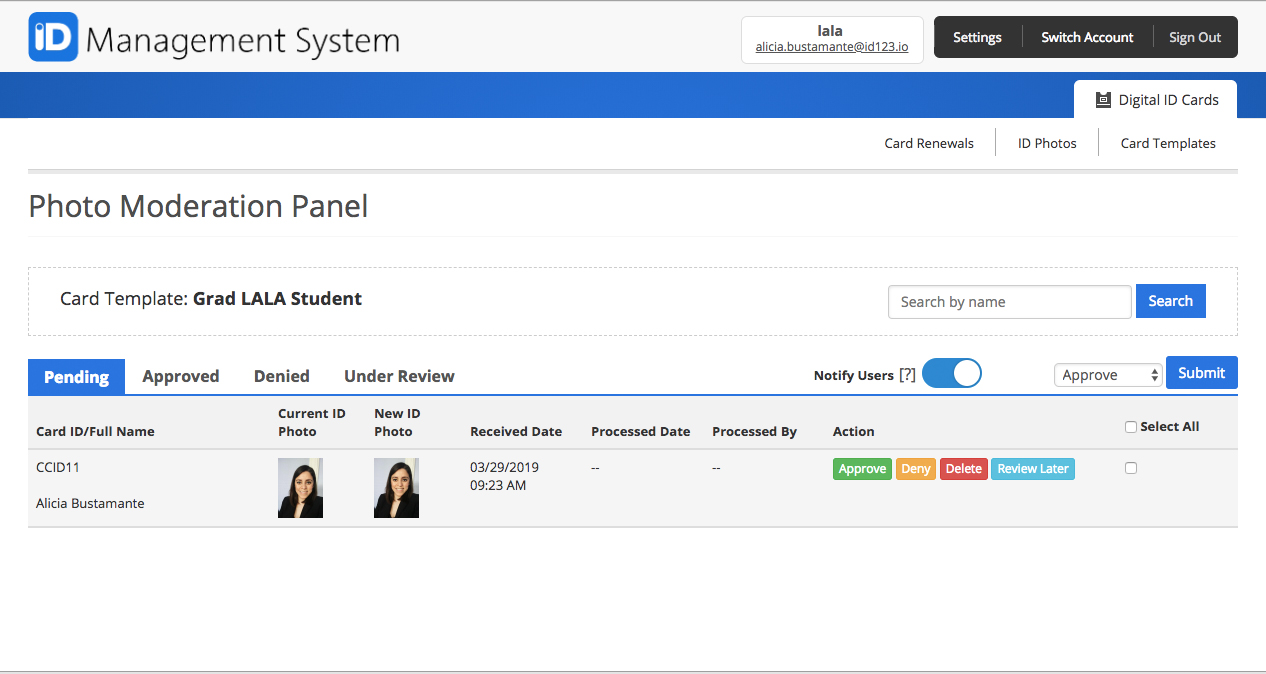The height and width of the screenshot is (674, 1266).
Task: Click the Submit button
Action: 1202,373
